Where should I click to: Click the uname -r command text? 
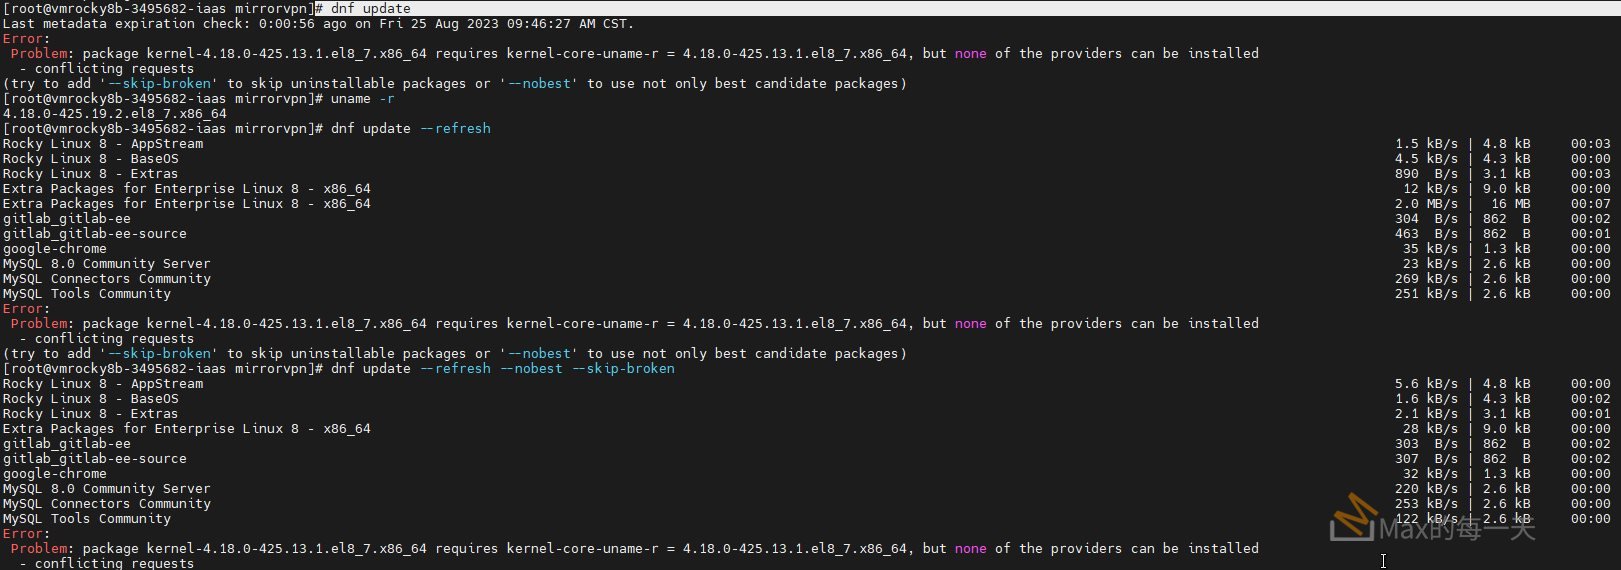click(x=362, y=99)
